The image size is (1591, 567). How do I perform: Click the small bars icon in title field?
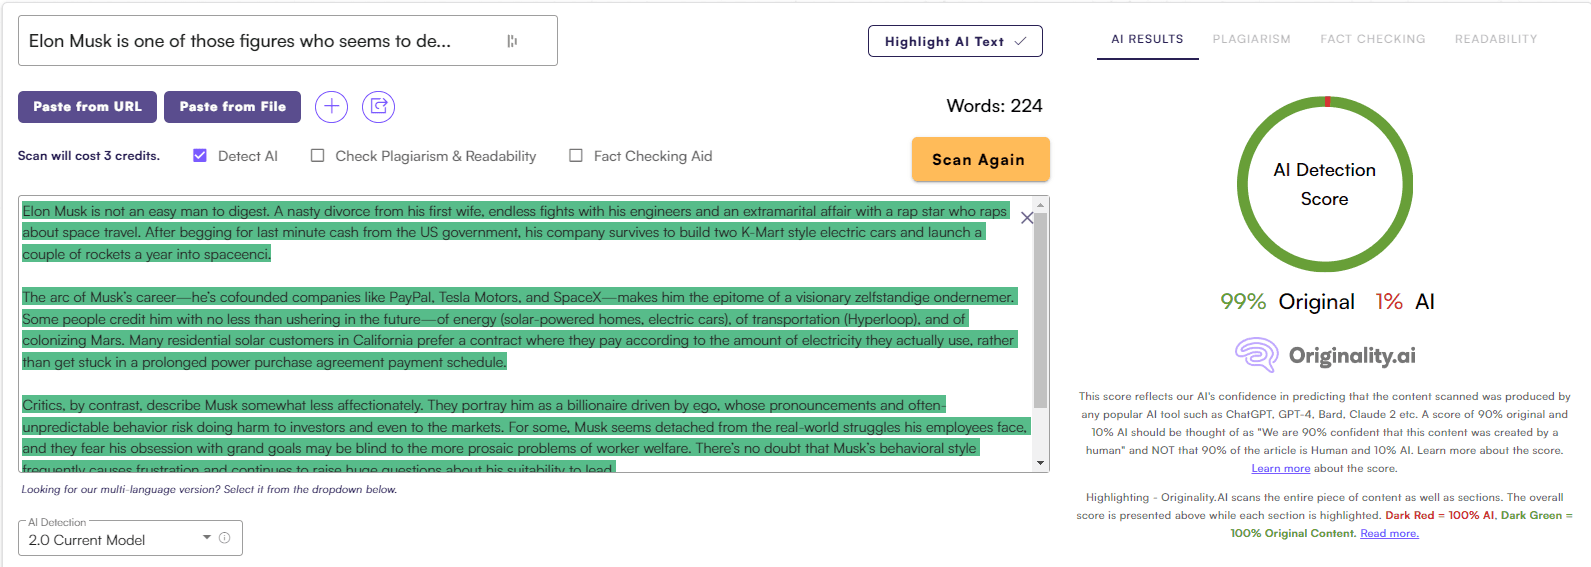point(512,41)
